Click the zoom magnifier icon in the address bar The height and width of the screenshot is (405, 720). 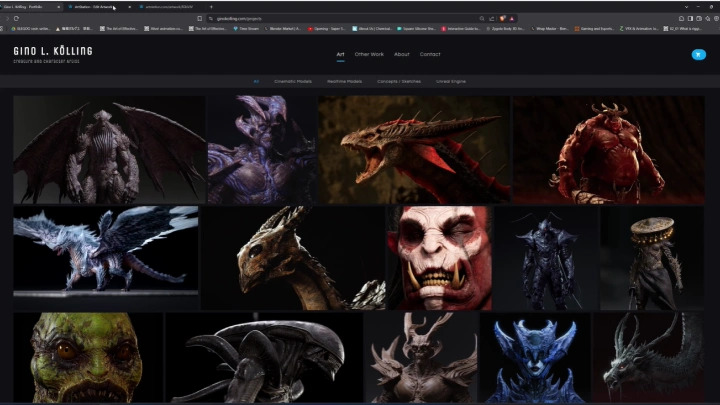tap(482, 18)
